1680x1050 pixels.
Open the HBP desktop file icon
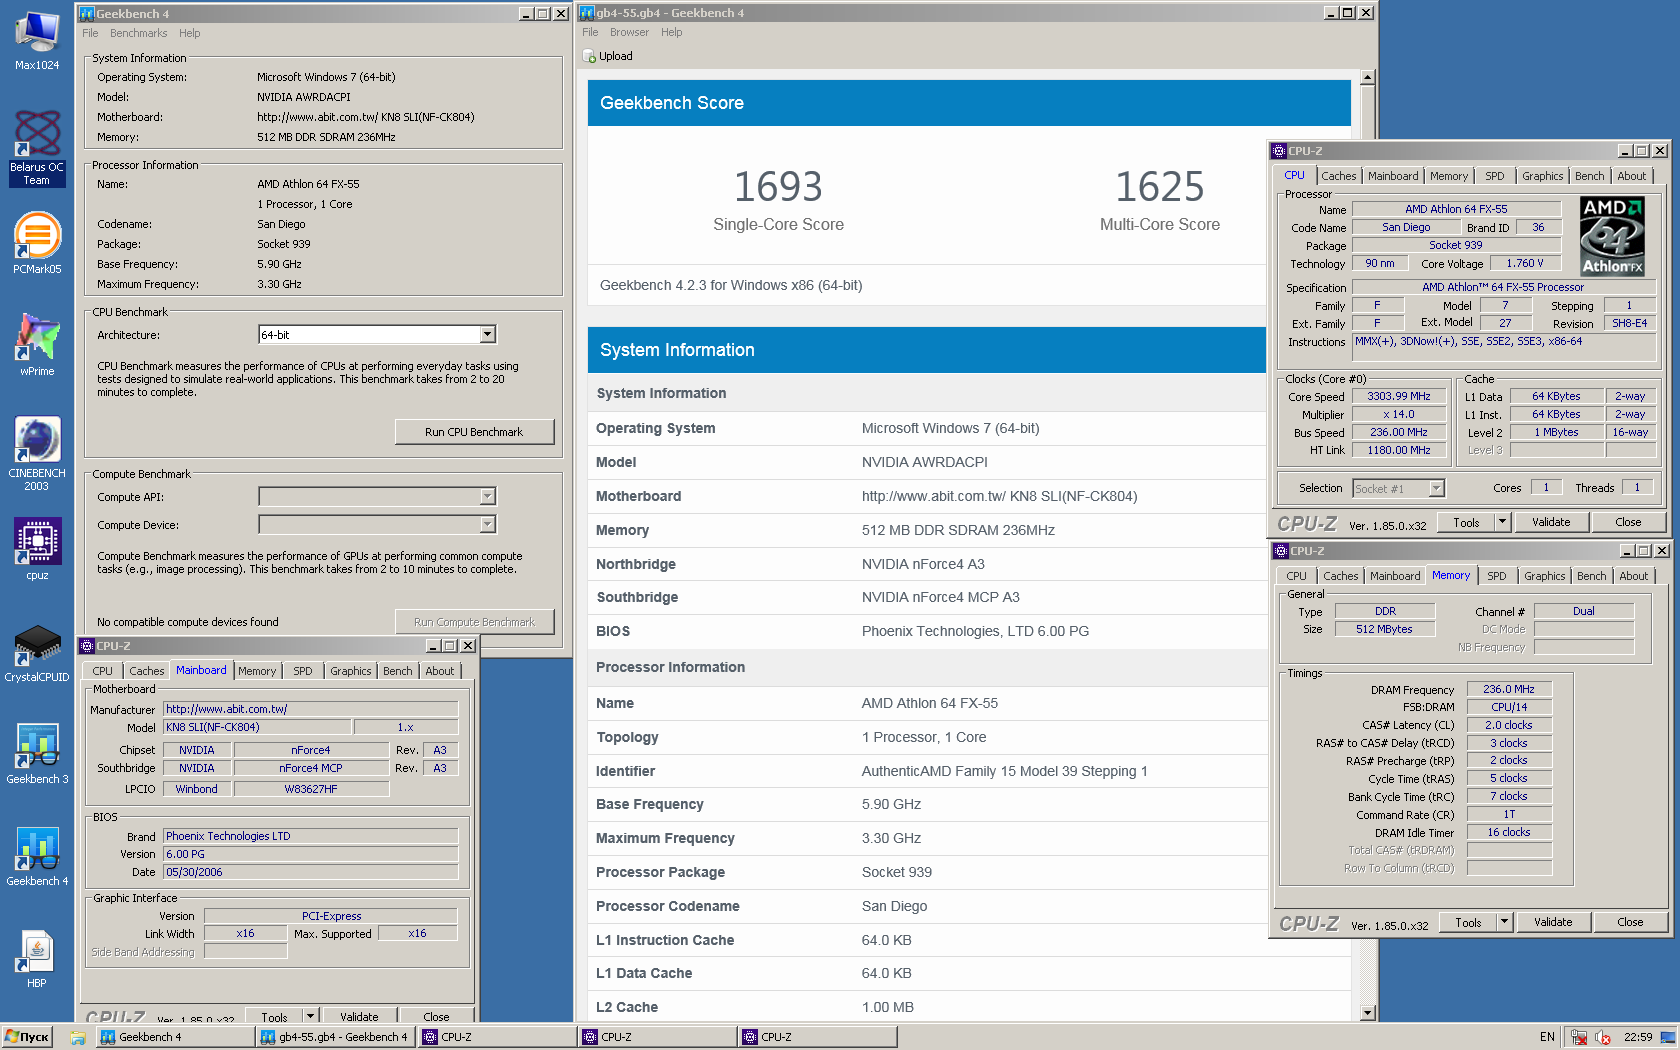[37, 958]
